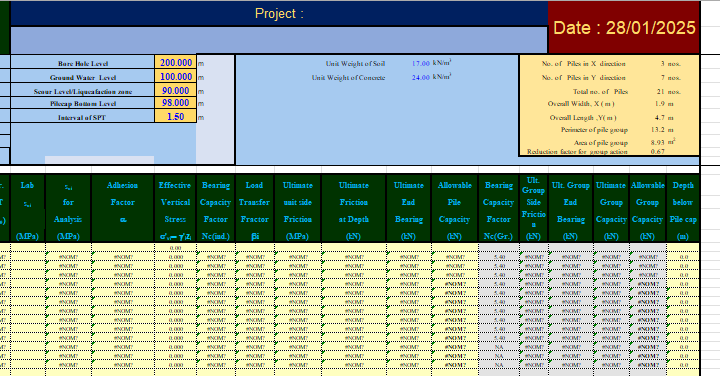Click the piles in X direction value 3
This screenshot has width=720, height=376.
(x=663, y=63)
